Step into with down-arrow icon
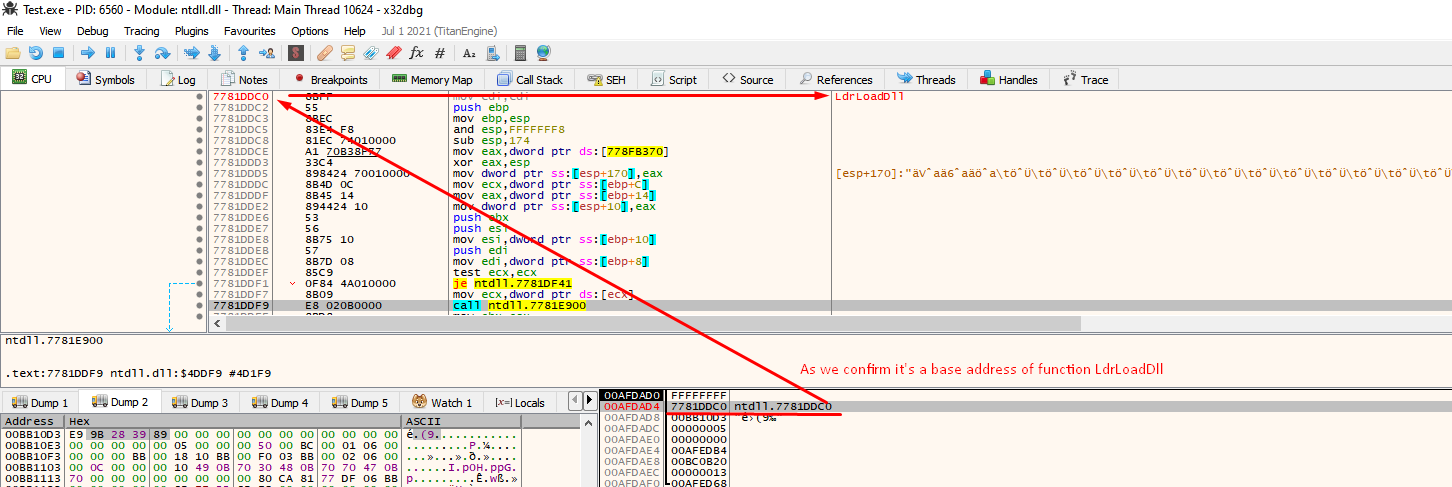Viewport: 1452px width, 487px height. click(x=139, y=52)
